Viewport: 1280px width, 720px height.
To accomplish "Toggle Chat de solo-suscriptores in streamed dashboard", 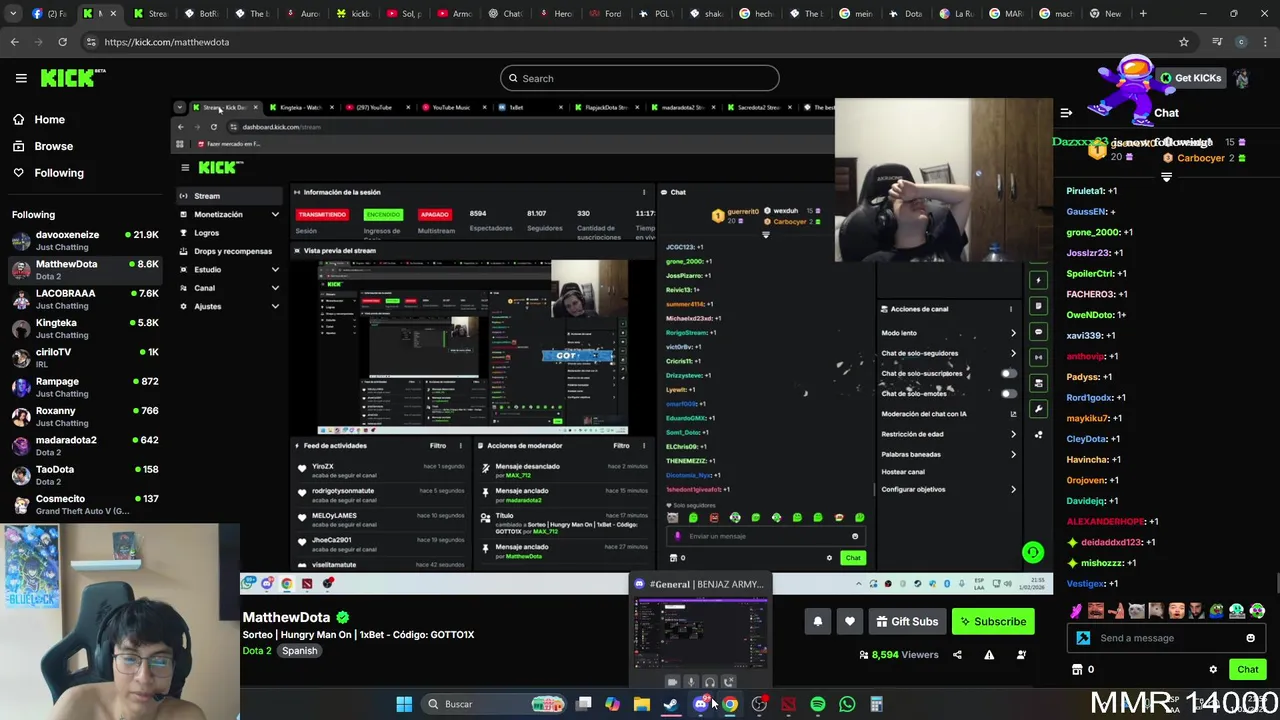I will point(1009,373).
